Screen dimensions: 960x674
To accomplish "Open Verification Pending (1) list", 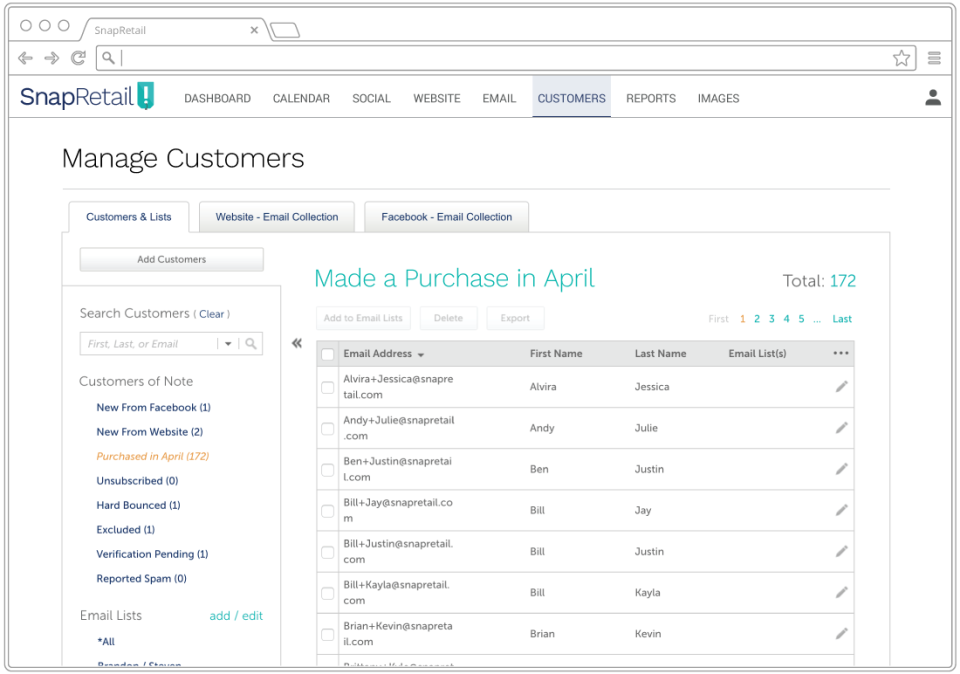I will [x=152, y=554].
